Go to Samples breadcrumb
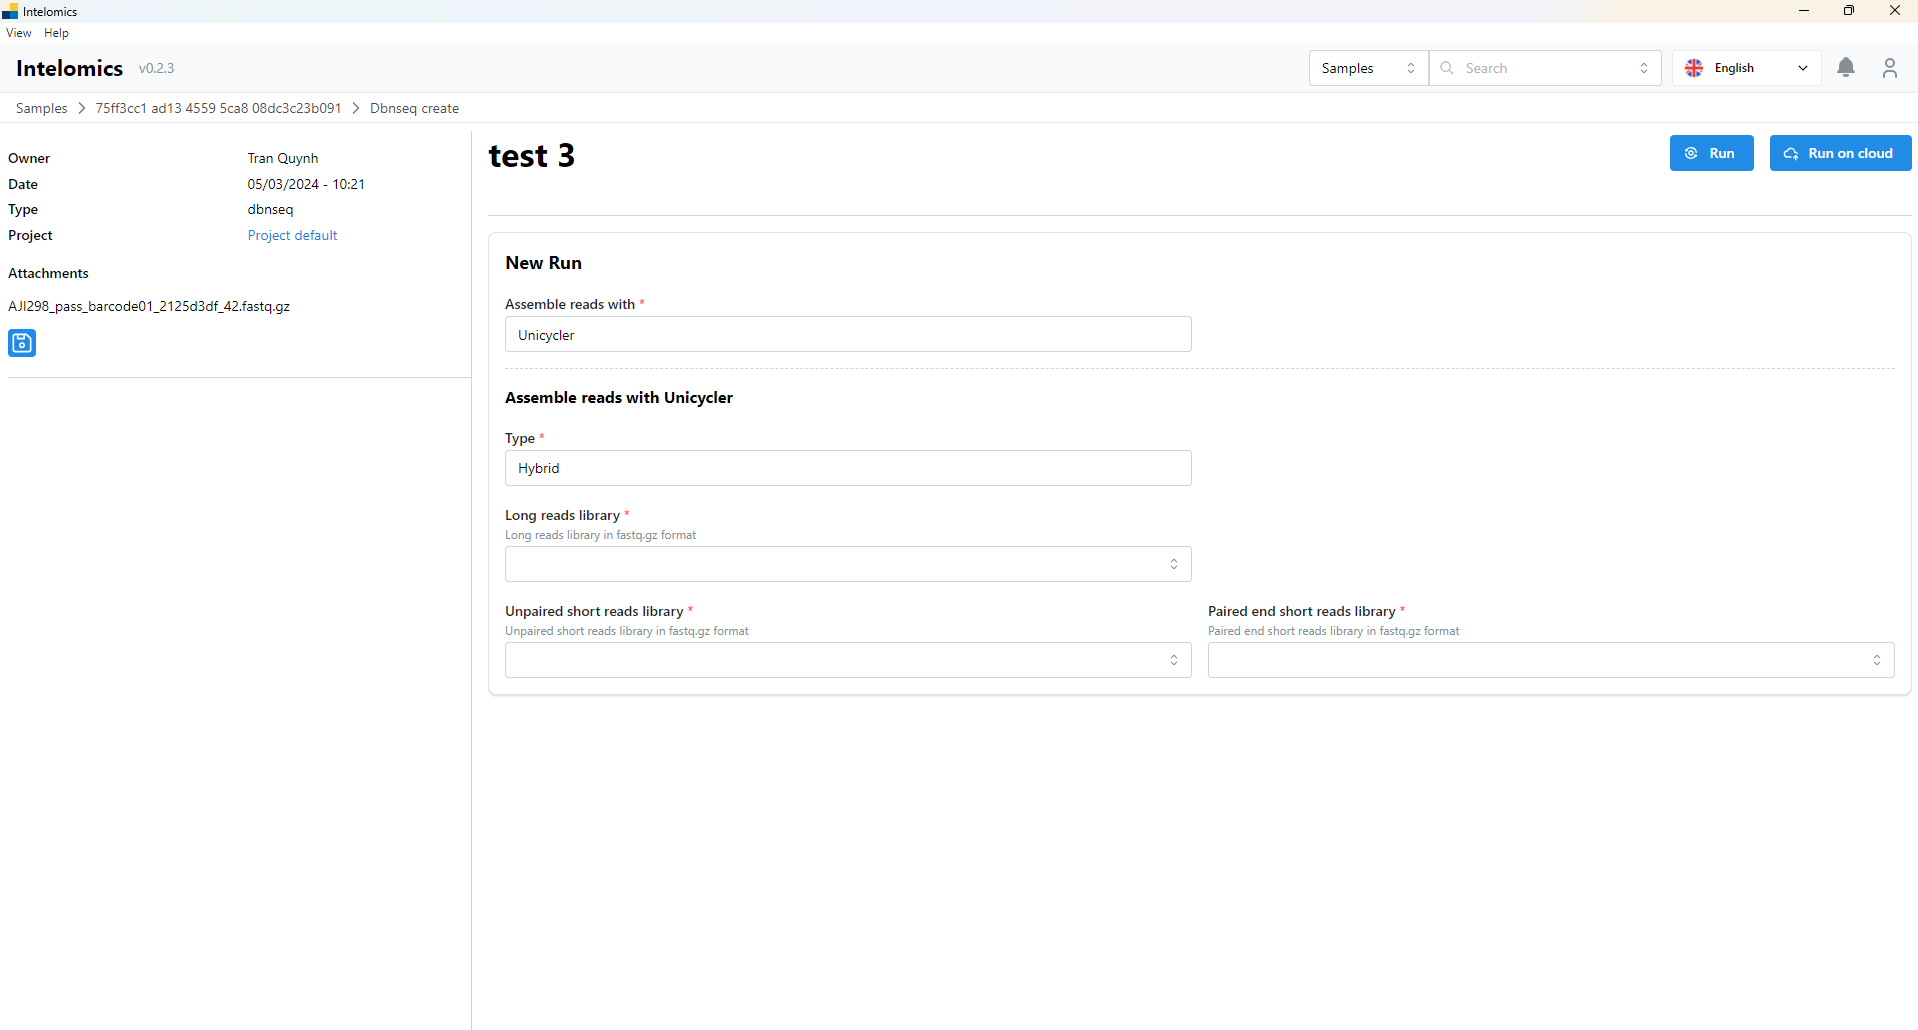This screenshot has height=1030, width=1918. pos(41,108)
